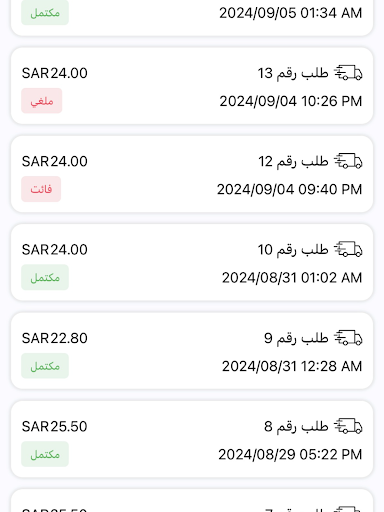384x512 pixels.
Task: Click the delivery truck icon on order 9
Action: coord(348,338)
